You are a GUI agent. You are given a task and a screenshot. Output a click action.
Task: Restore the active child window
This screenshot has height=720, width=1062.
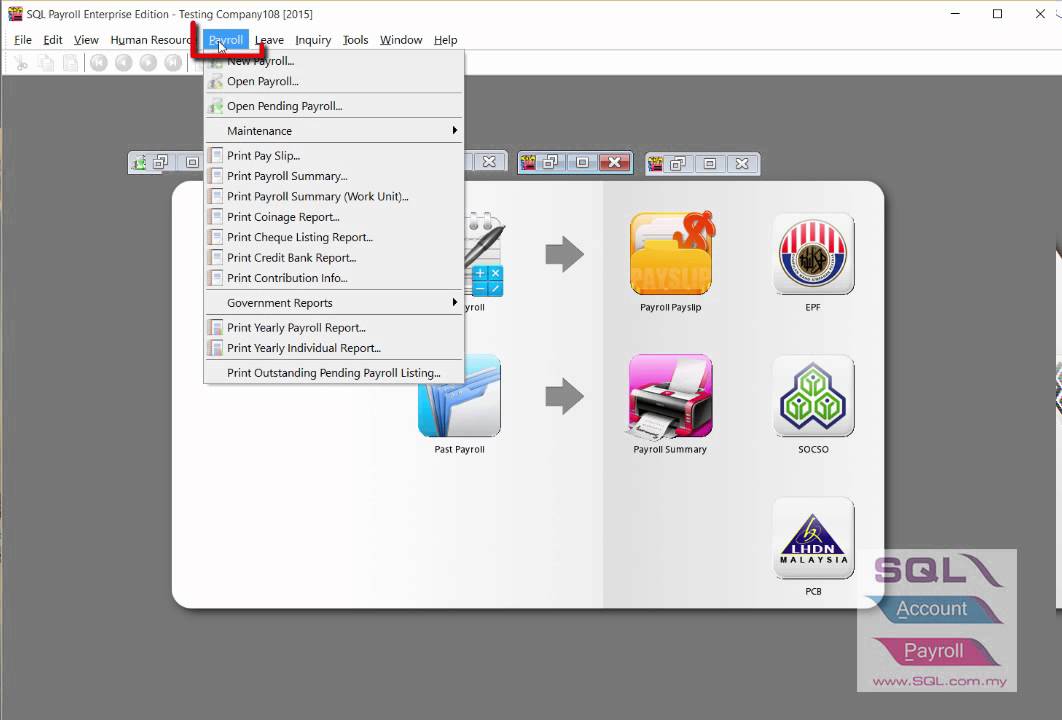tap(551, 163)
